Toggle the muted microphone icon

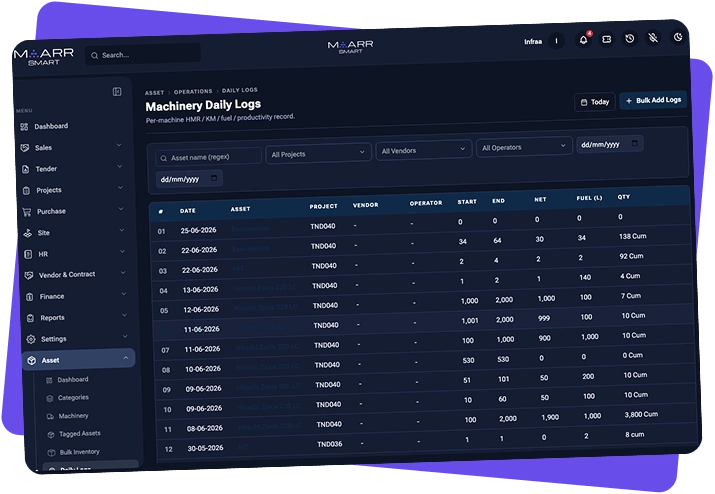tap(653, 38)
